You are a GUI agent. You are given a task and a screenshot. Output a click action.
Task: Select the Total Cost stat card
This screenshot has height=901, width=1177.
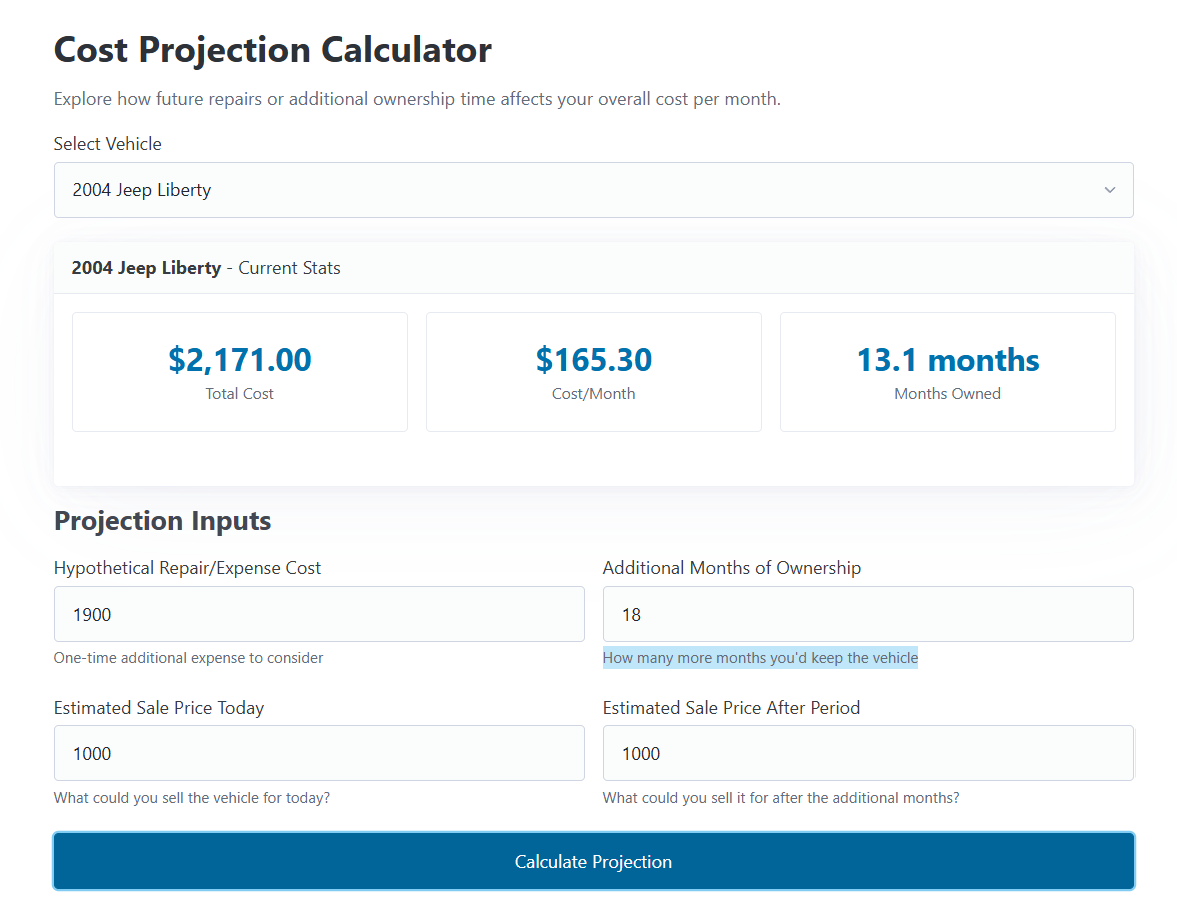(x=239, y=371)
